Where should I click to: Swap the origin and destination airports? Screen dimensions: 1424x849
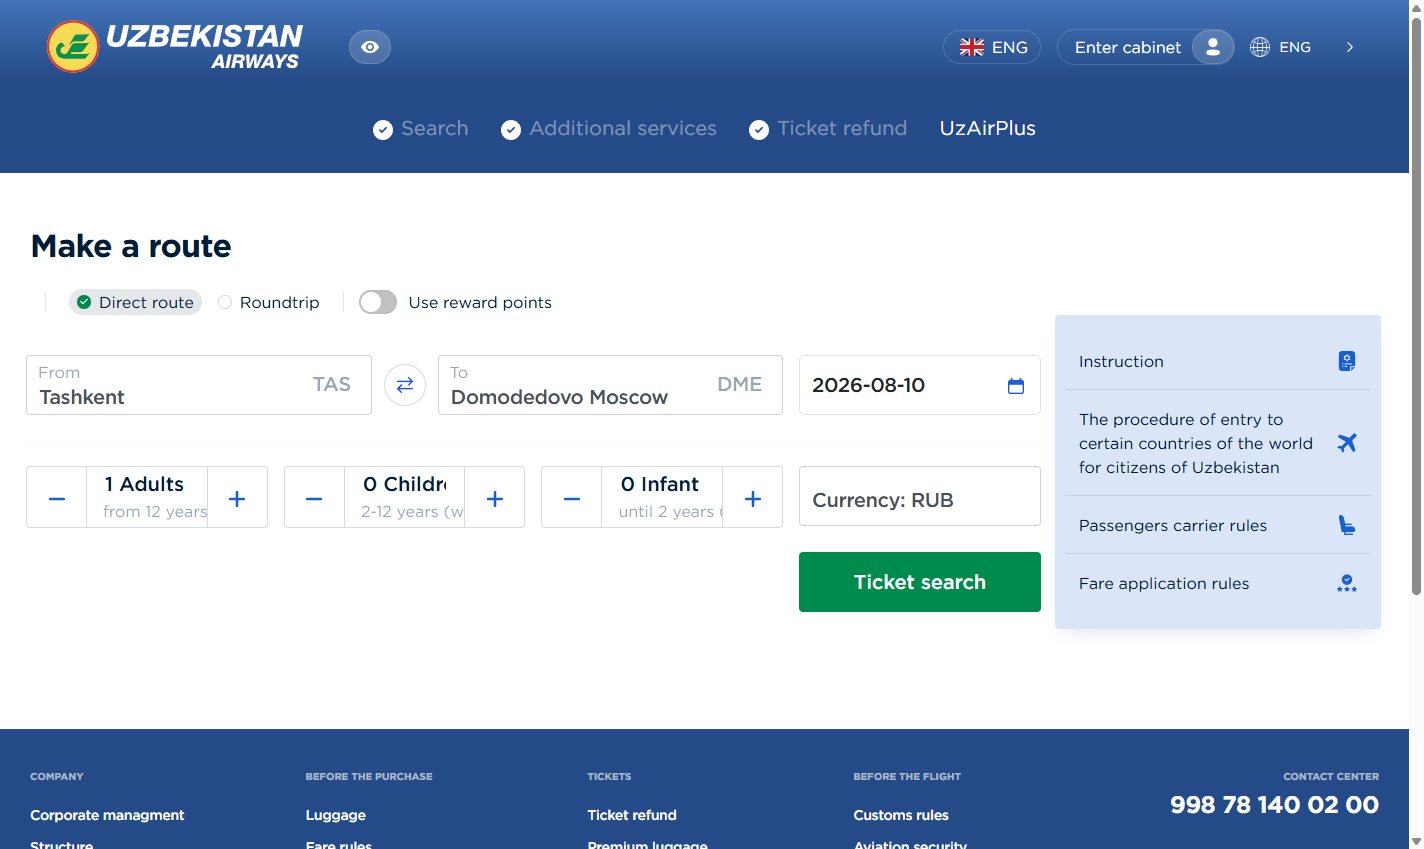[405, 385]
